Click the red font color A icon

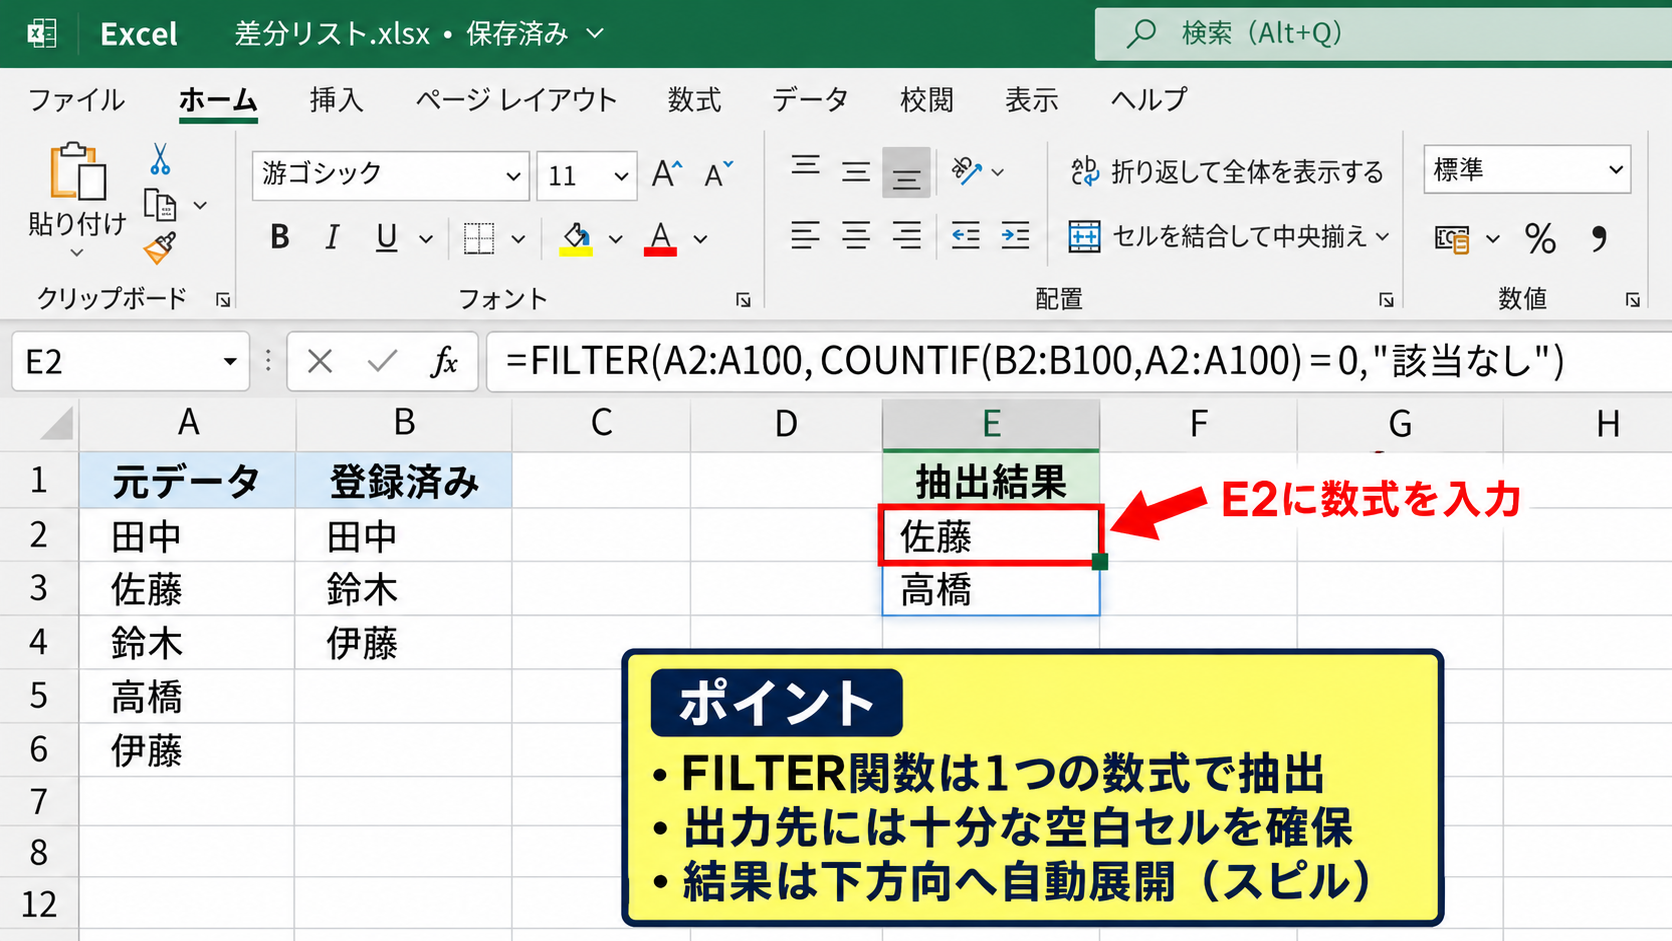coord(660,239)
